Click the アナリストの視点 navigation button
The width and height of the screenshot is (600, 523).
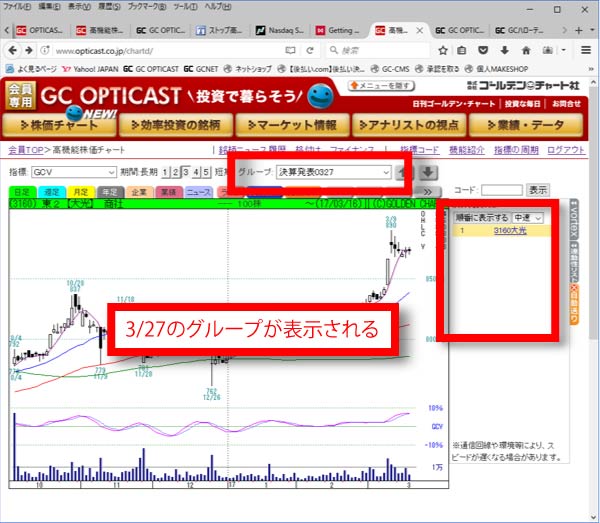[409, 125]
